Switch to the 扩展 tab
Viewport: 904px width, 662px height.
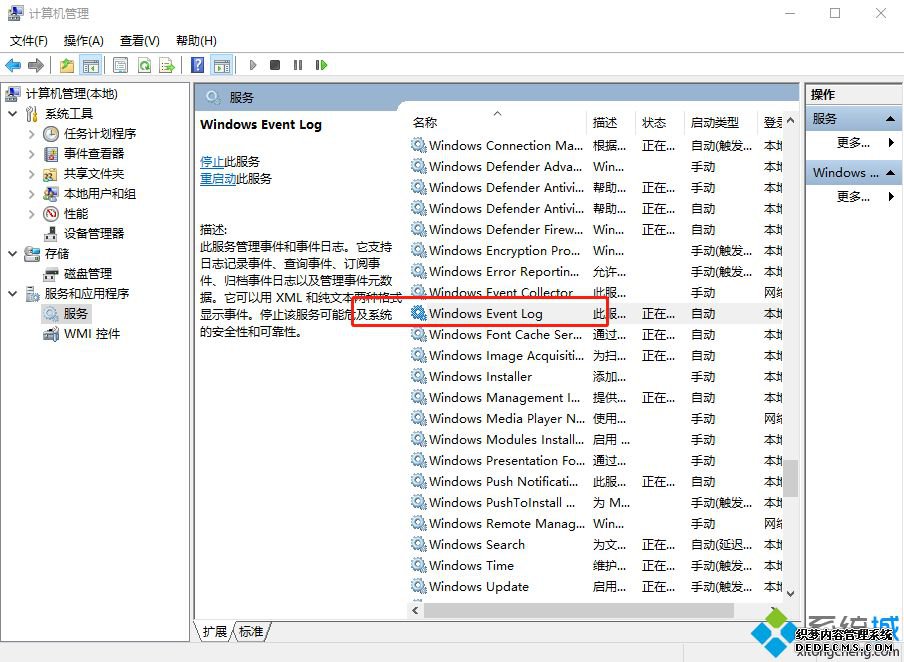[214, 631]
